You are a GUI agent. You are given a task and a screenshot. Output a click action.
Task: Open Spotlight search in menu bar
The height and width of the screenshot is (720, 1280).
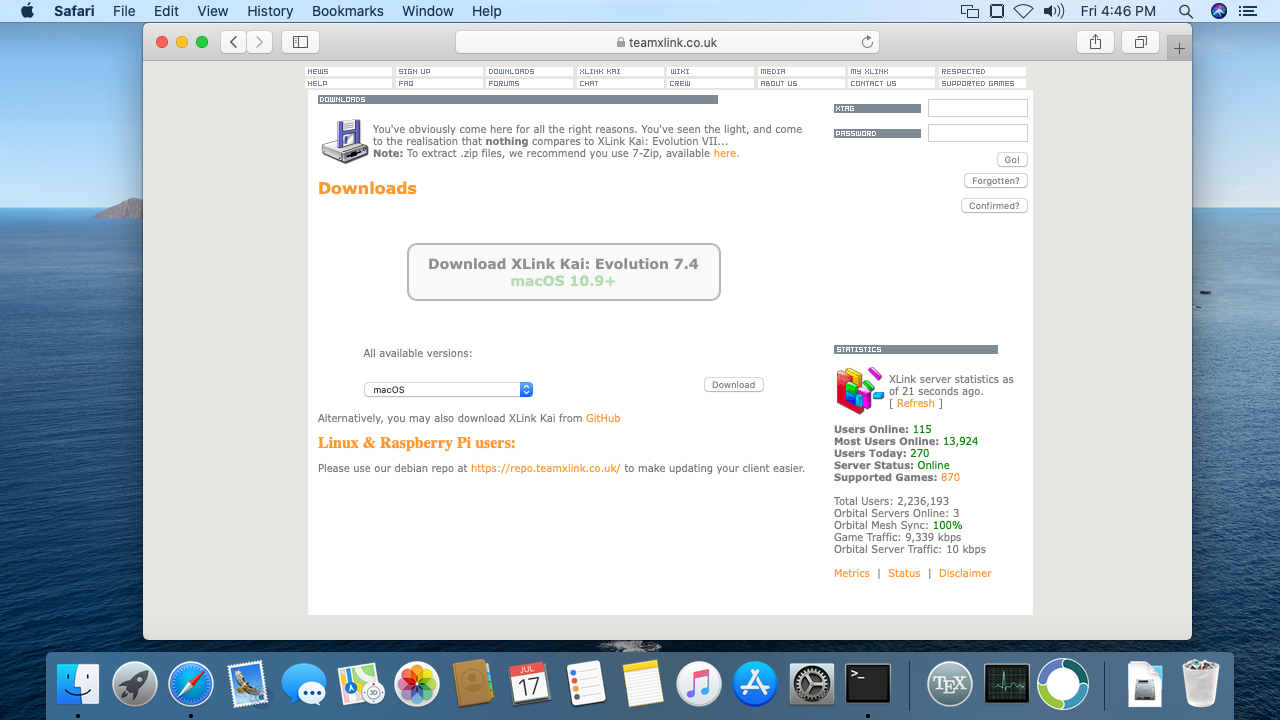(1185, 11)
